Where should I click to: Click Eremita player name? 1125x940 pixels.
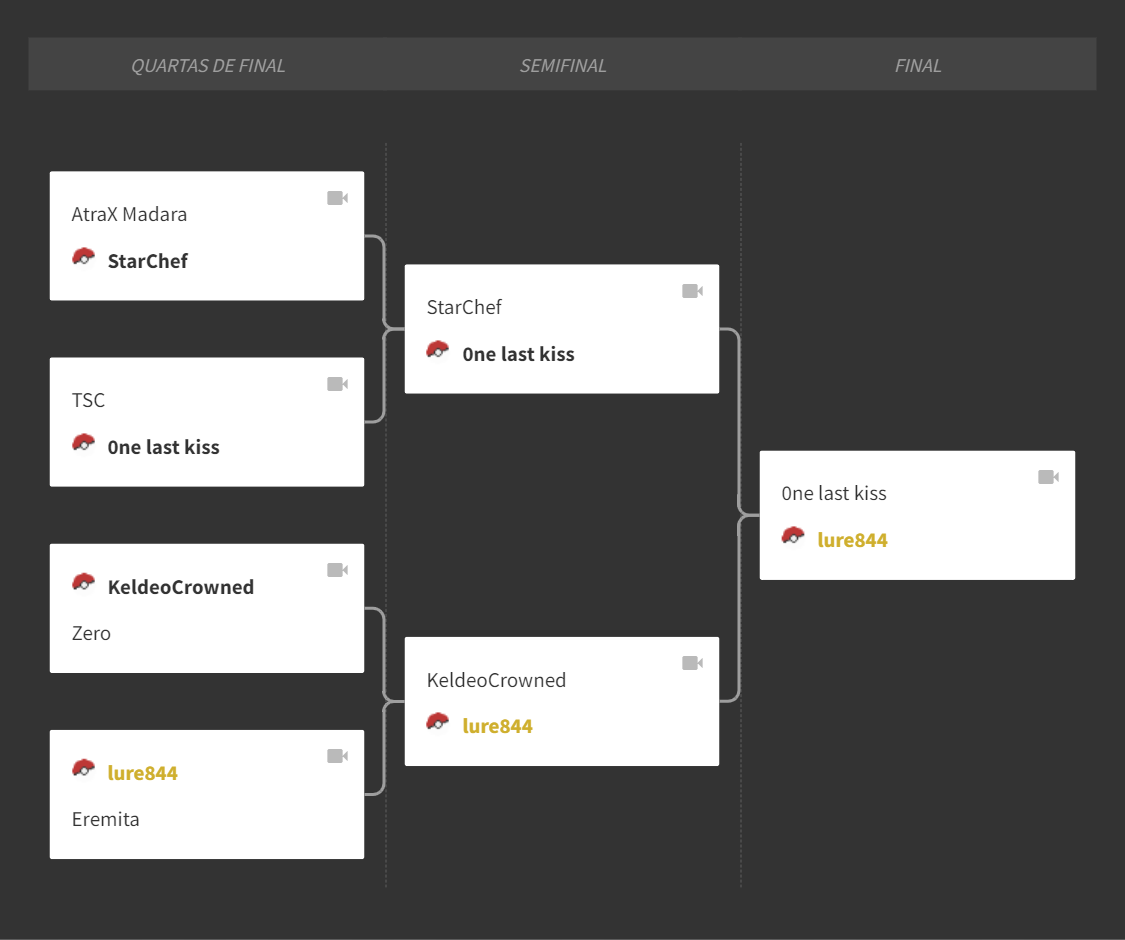click(105, 819)
